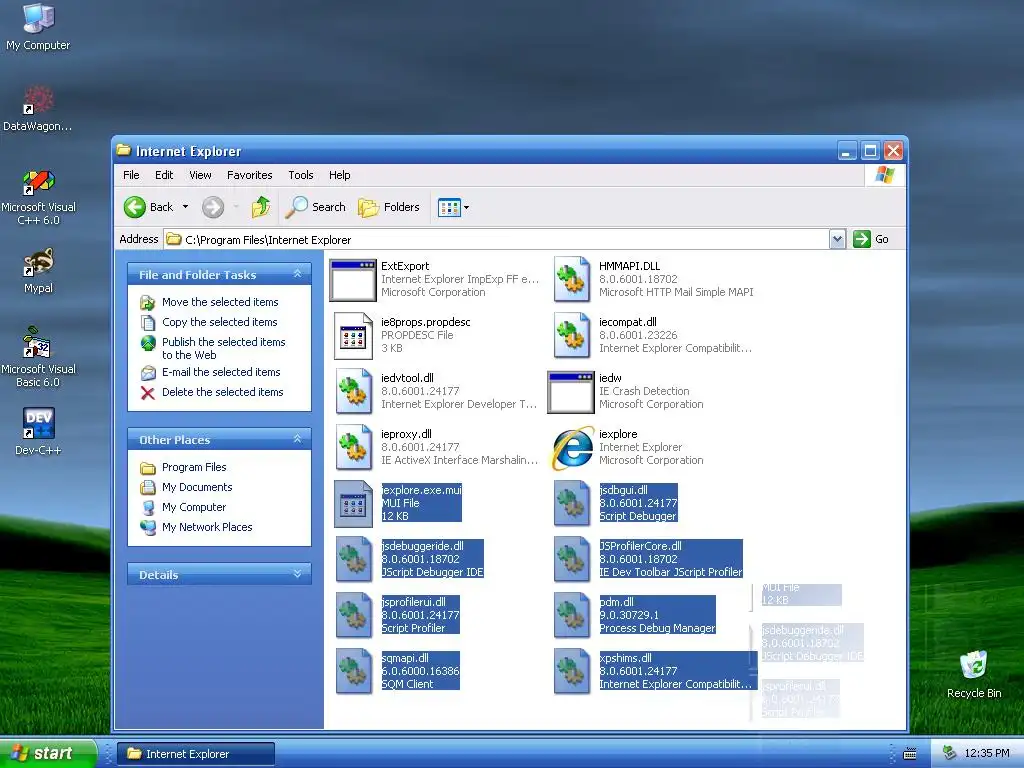Go to Program Files in Other Places
Screen dimensions: 1024x768
click(194, 467)
